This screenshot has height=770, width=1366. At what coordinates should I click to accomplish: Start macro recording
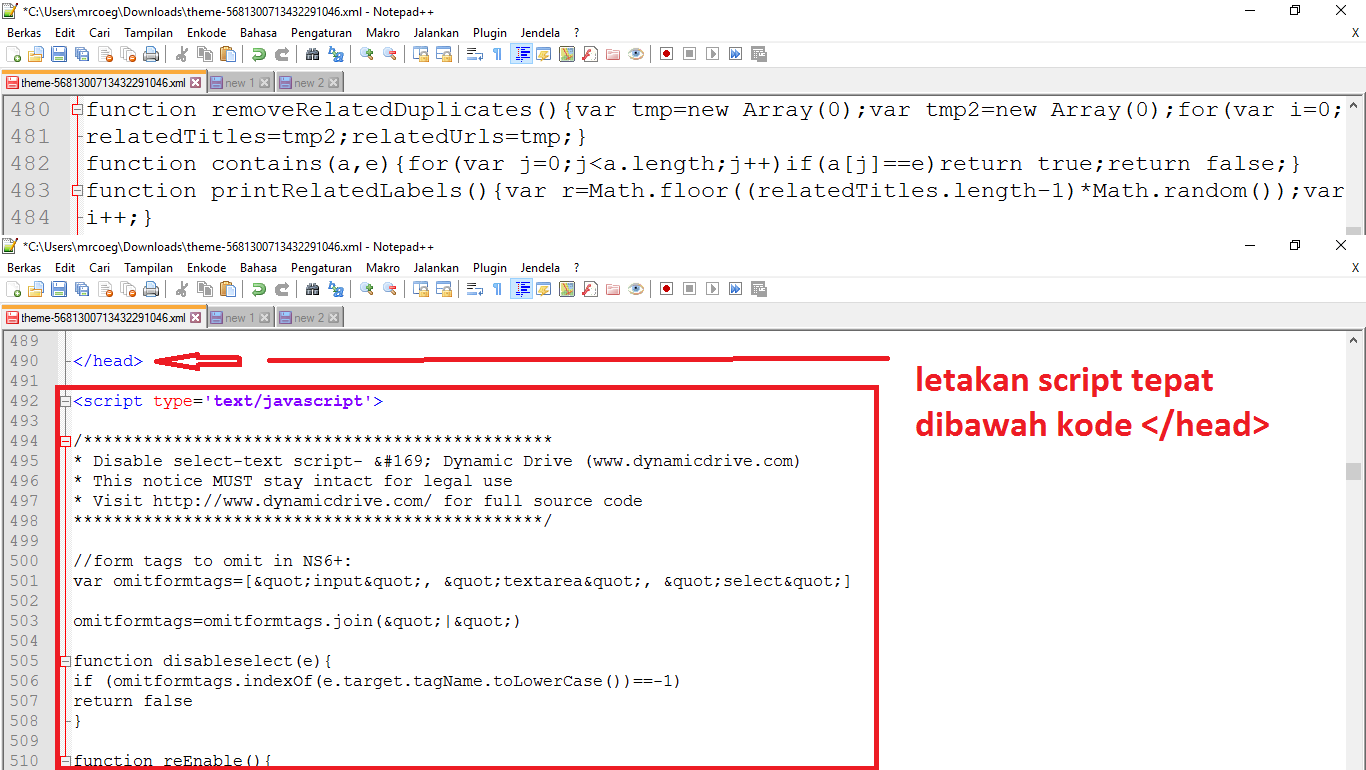(665, 54)
